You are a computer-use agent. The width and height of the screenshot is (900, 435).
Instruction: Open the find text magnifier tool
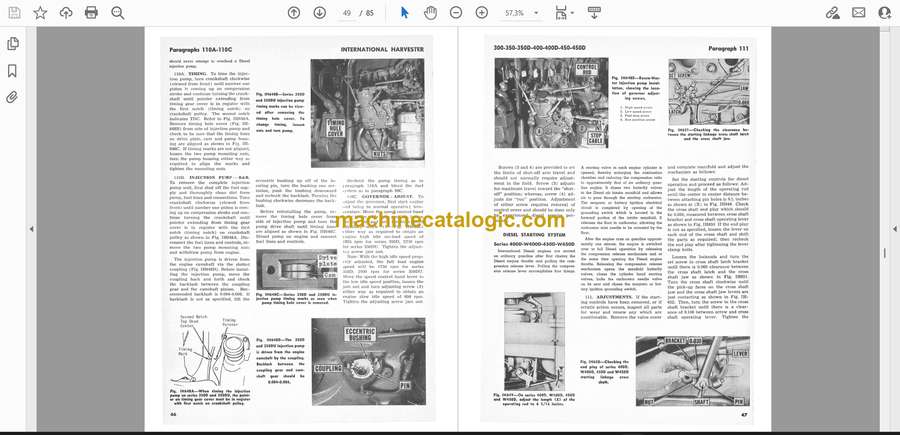coord(118,13)
